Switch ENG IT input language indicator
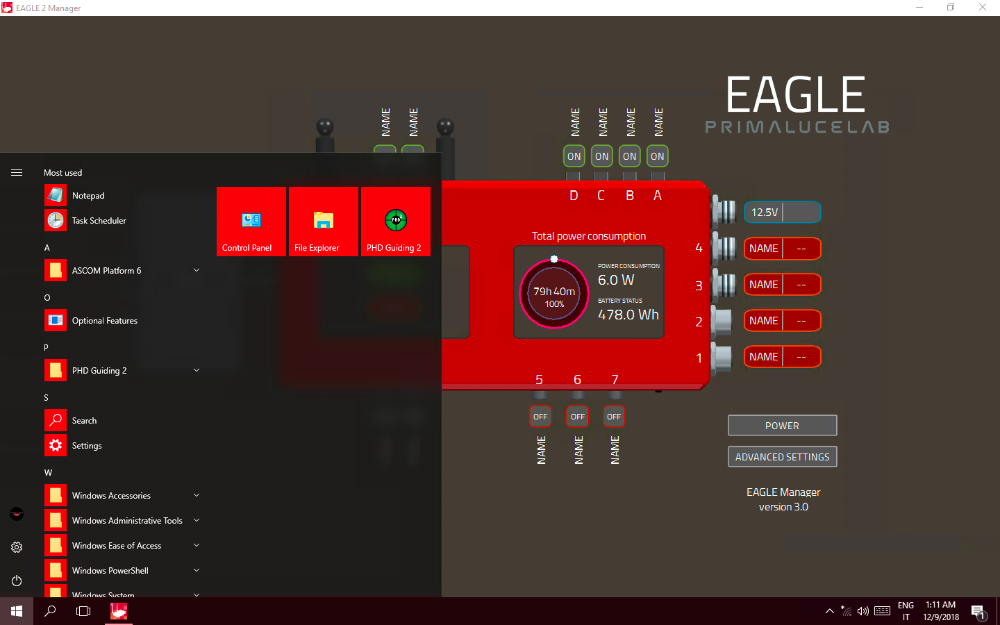Image resolution: width=1000 pixels, height=625 pixels. [x=906, y=611]
